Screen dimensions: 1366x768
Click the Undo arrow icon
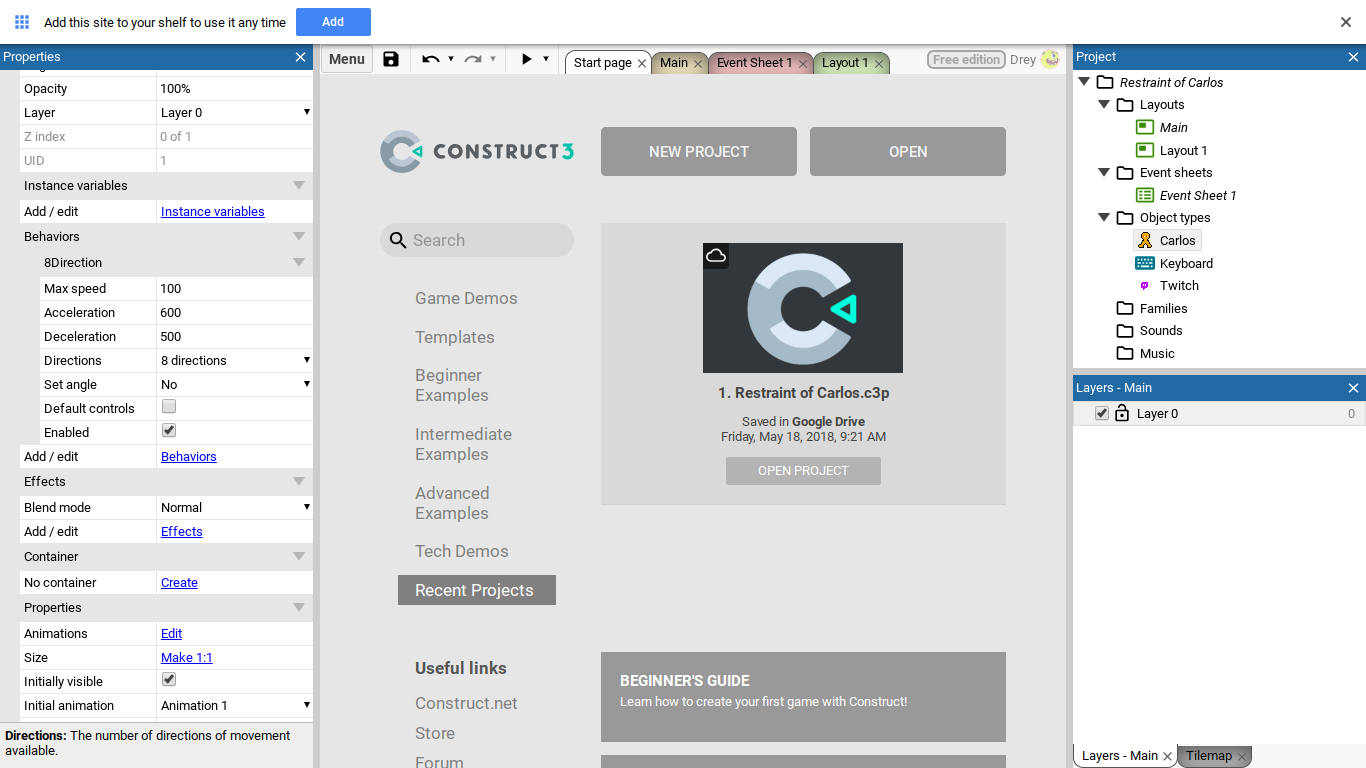tap(430, 60)
